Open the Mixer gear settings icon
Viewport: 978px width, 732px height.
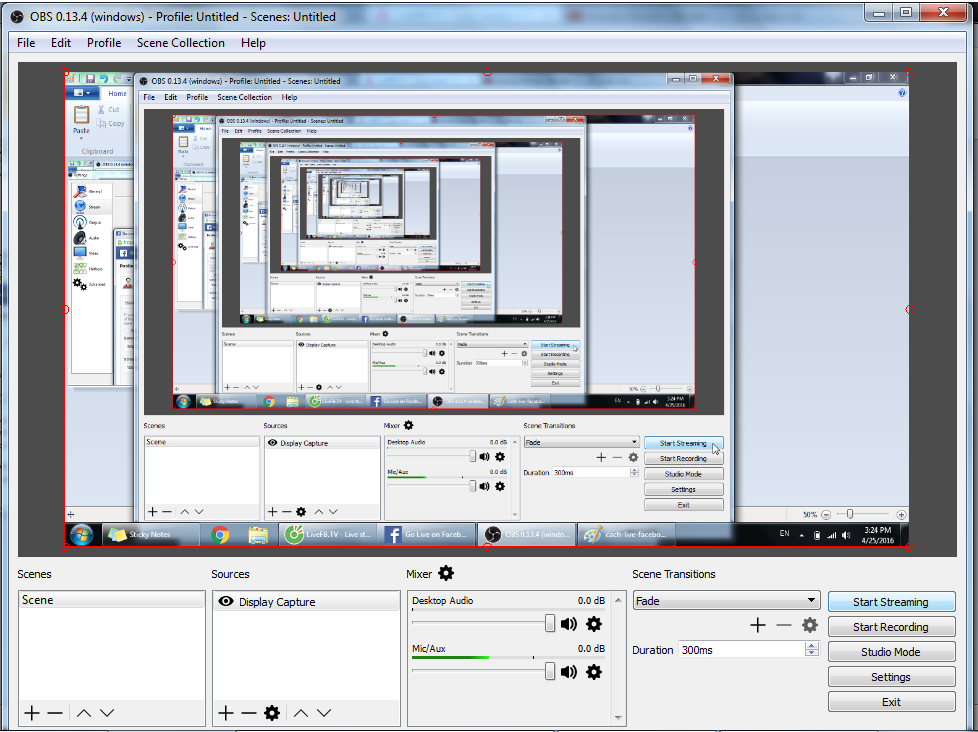tap(446, 573)
